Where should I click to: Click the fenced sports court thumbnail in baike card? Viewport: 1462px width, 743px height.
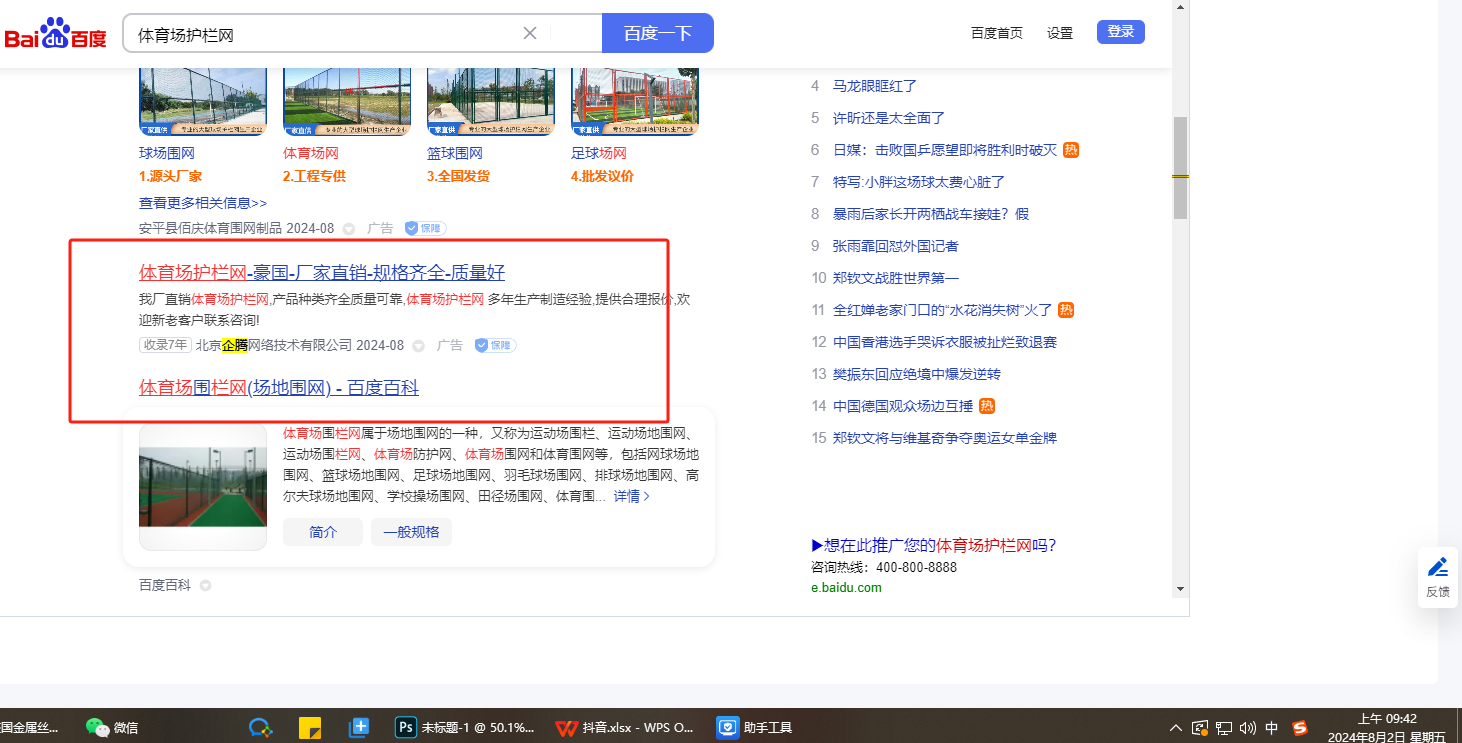(x=203, y=486)
